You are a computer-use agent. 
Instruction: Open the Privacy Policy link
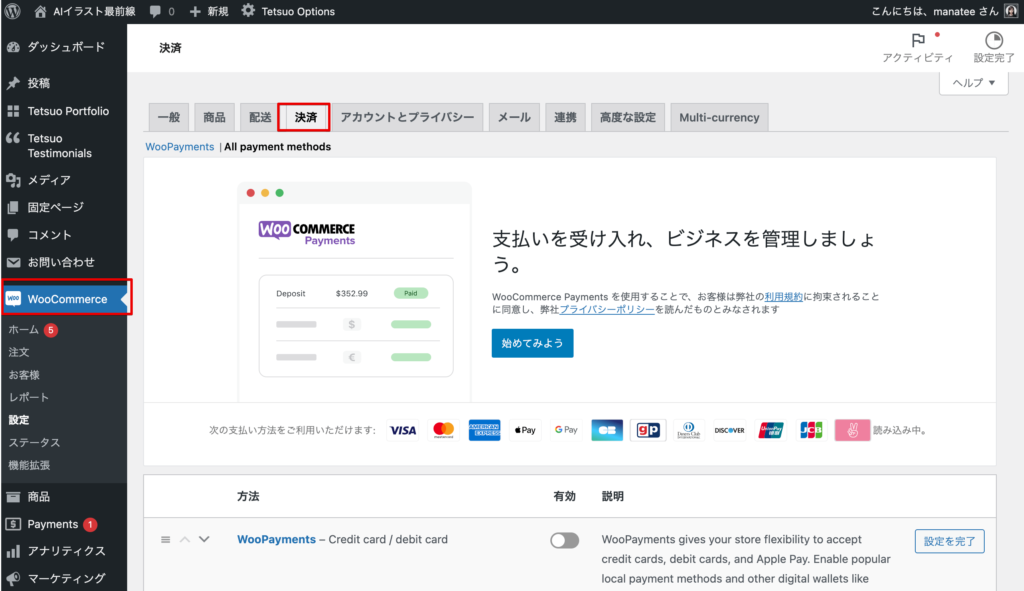(x=607, y=310)
